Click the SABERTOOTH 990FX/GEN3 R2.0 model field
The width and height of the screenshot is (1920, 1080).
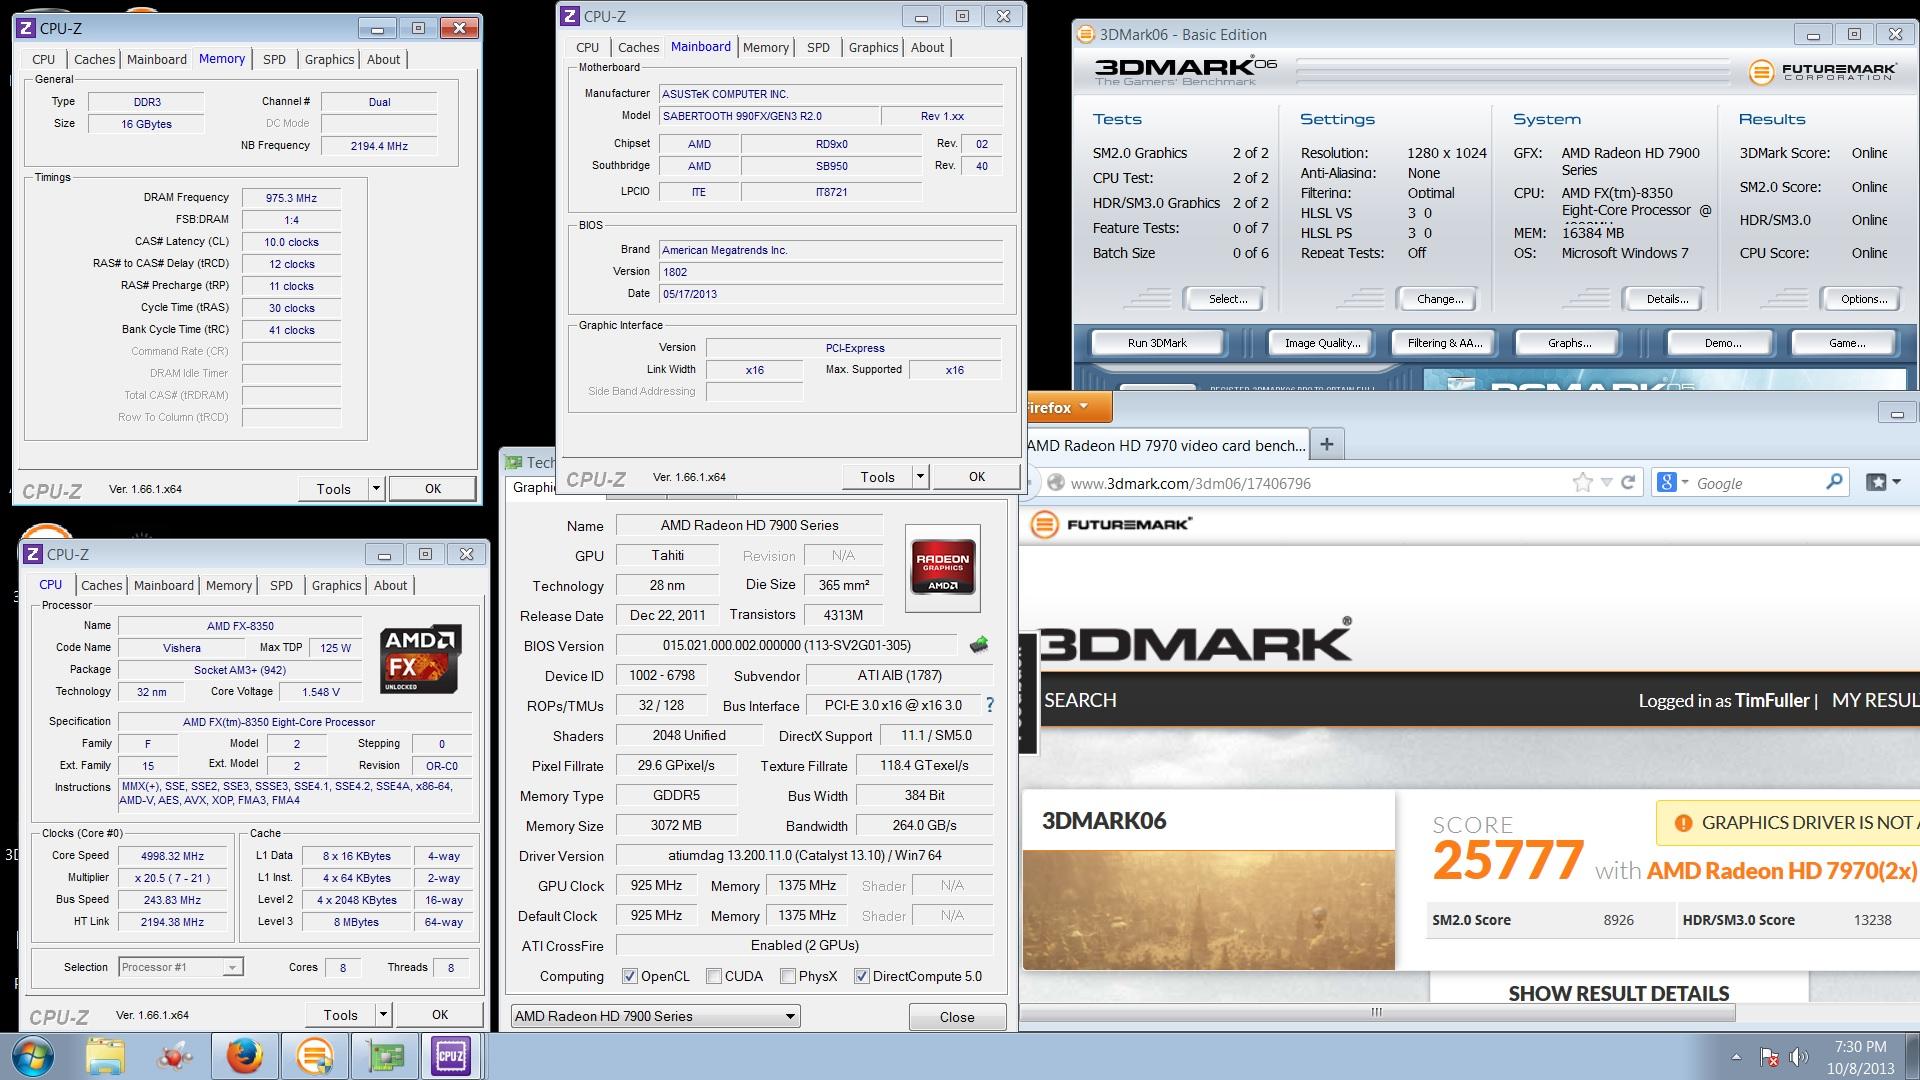768,116
